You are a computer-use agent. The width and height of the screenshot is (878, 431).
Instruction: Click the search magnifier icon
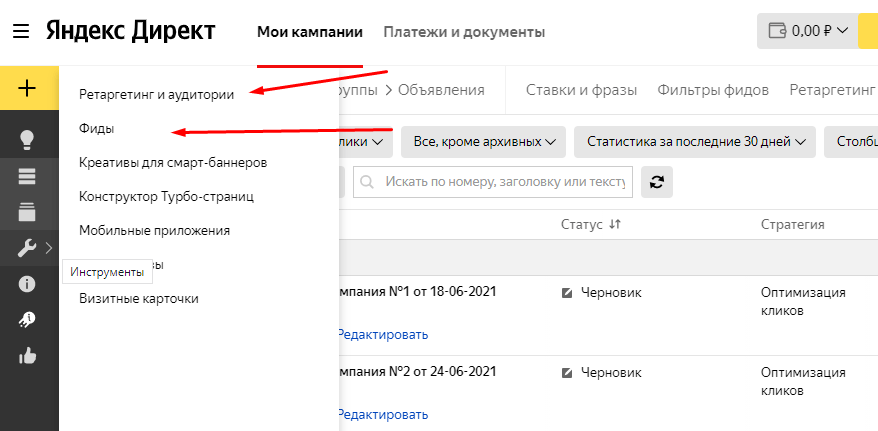367,182
